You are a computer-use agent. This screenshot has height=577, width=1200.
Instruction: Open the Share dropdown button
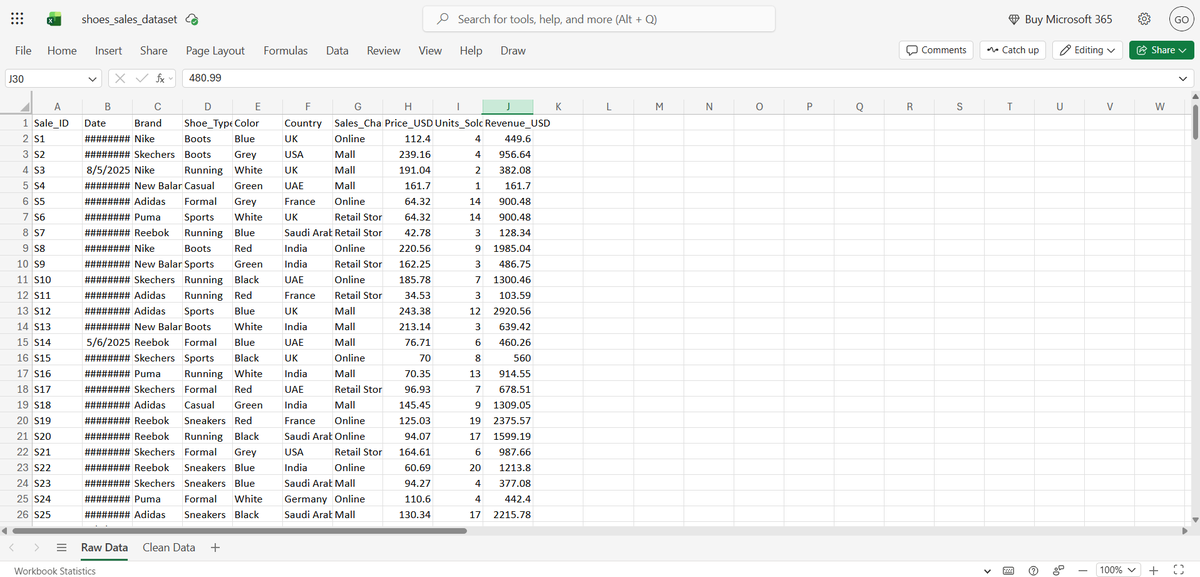click(1160, 50)
